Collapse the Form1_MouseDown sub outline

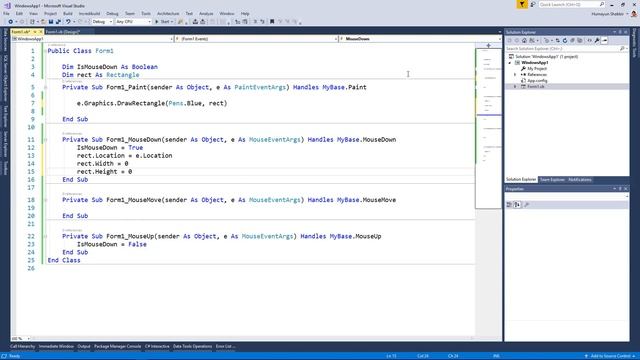(x=45, y=140)
